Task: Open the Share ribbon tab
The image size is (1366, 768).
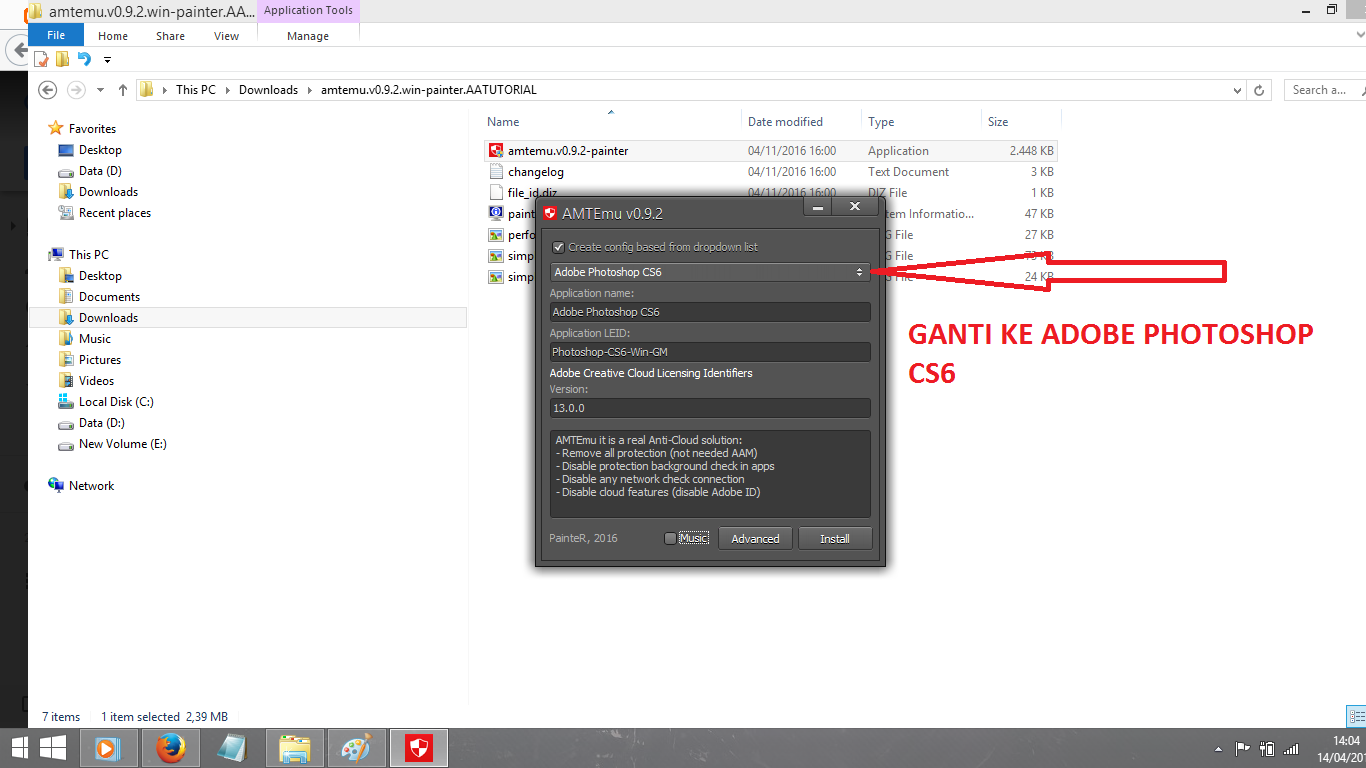Action: [170, 35]
